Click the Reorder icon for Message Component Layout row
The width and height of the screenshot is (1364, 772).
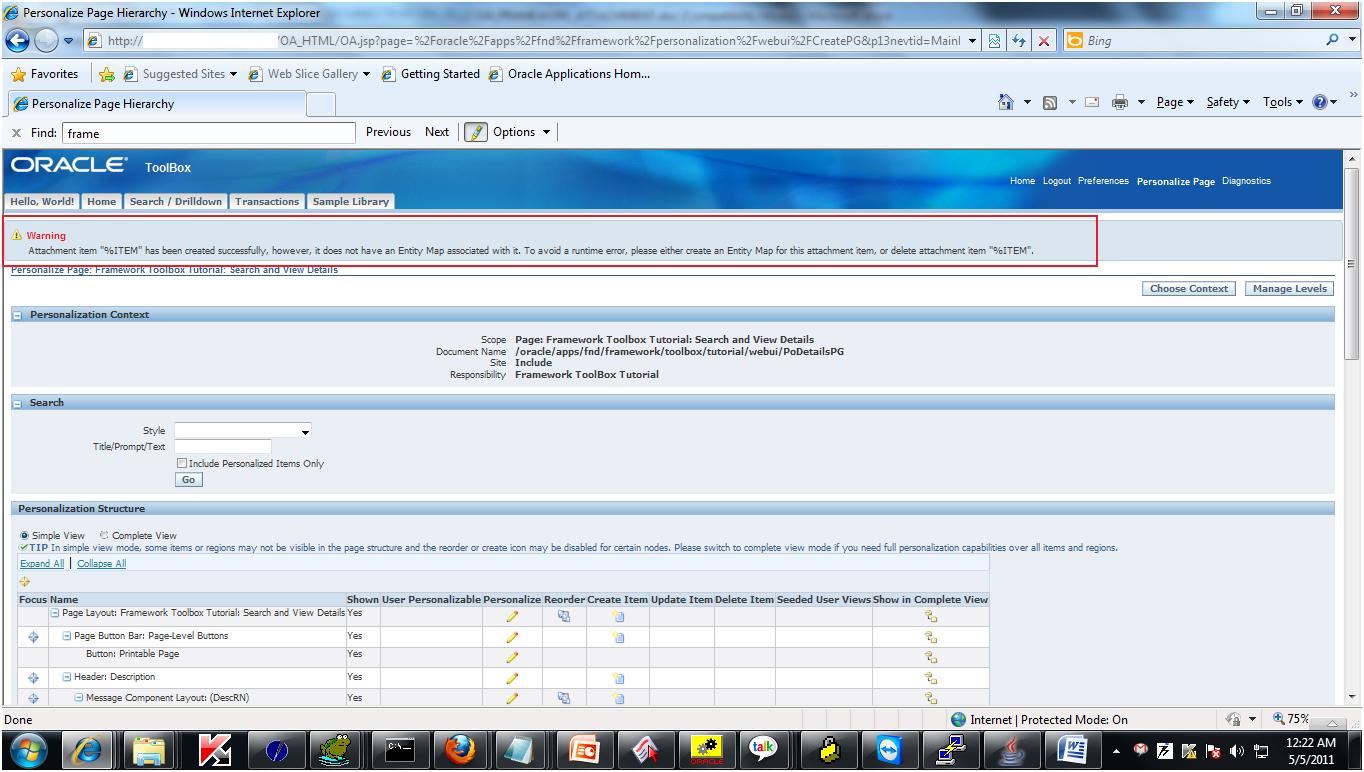pos(564,698)
